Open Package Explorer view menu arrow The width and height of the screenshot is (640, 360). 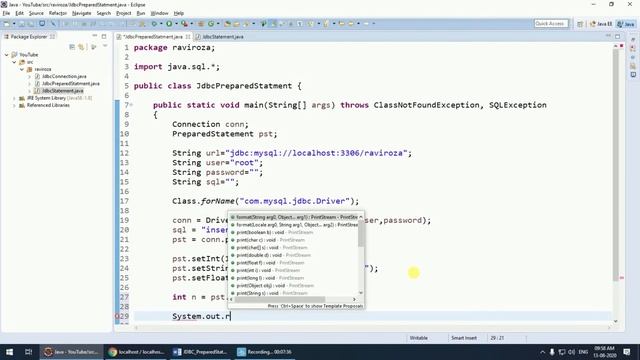click(x=105, y=47)
